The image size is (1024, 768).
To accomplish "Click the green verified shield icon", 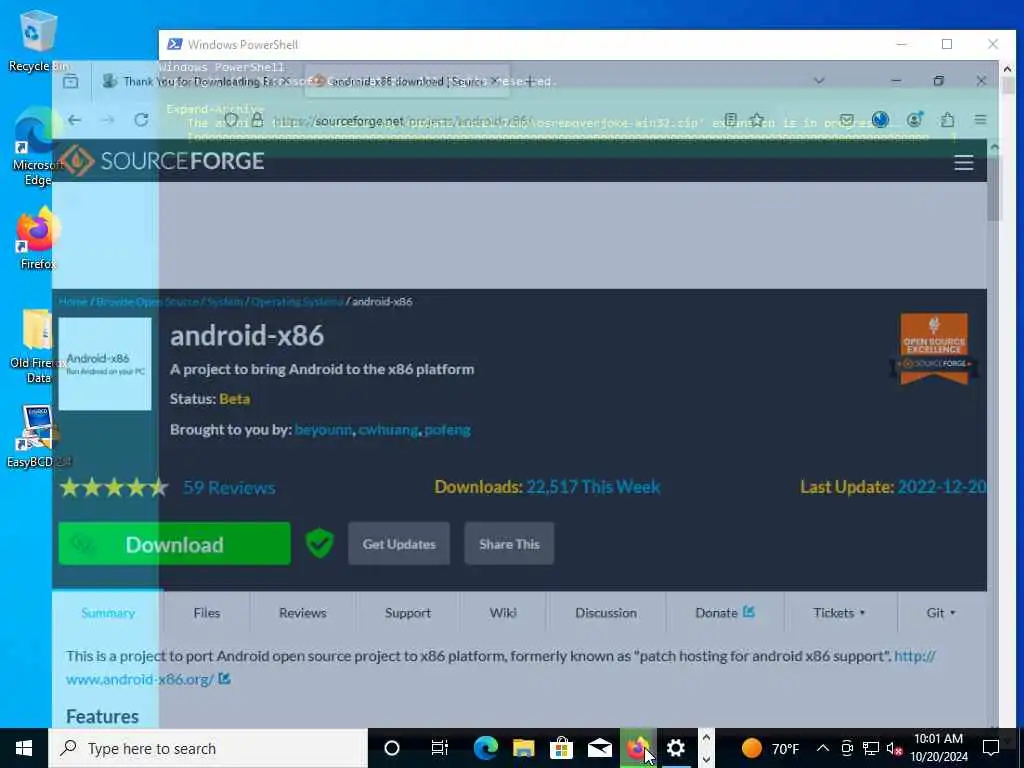I will tap(319, 543).
